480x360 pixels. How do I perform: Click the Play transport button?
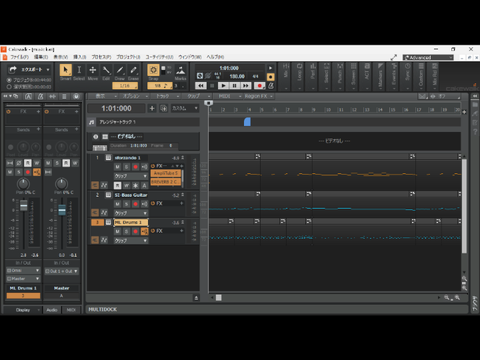223,86
